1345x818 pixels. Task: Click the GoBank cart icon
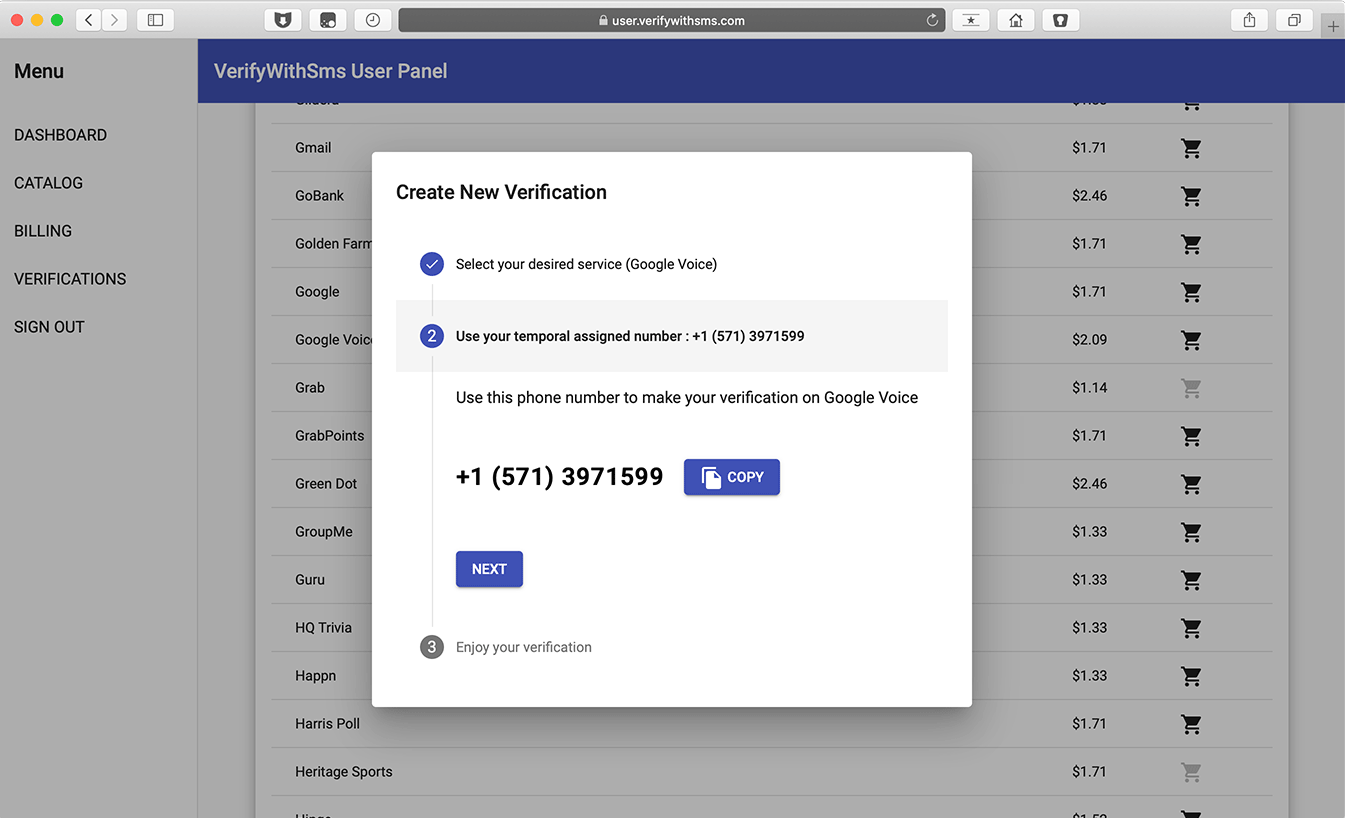pos(1191,196)
